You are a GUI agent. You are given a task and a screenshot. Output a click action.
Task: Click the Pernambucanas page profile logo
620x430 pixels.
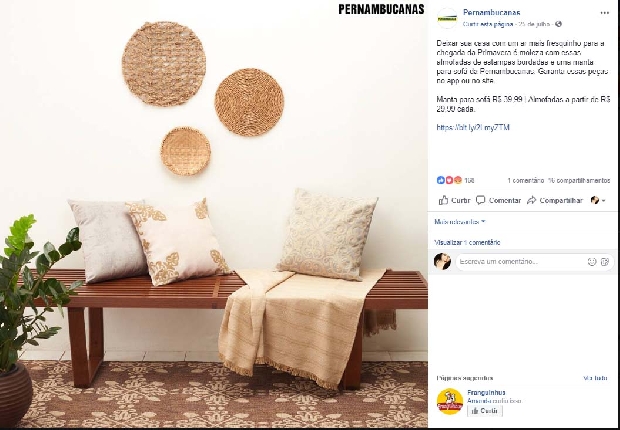click(447, 18)
